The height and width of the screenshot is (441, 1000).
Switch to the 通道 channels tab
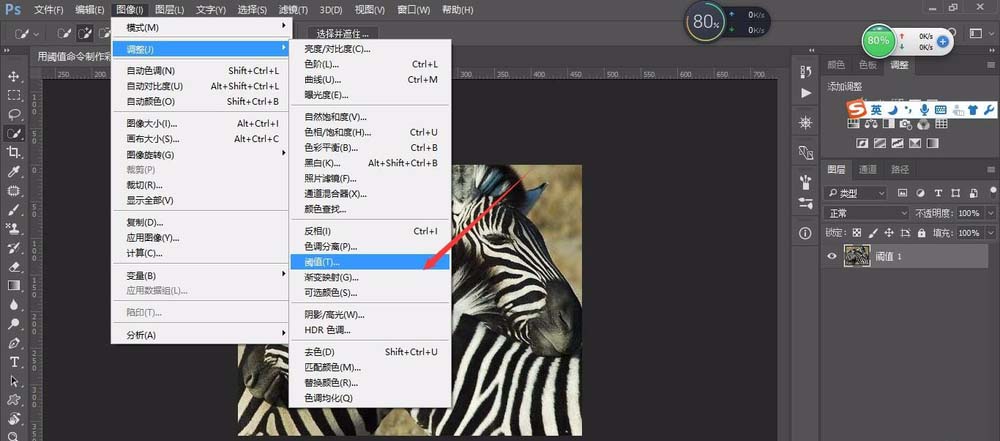(x=868, y=170)
